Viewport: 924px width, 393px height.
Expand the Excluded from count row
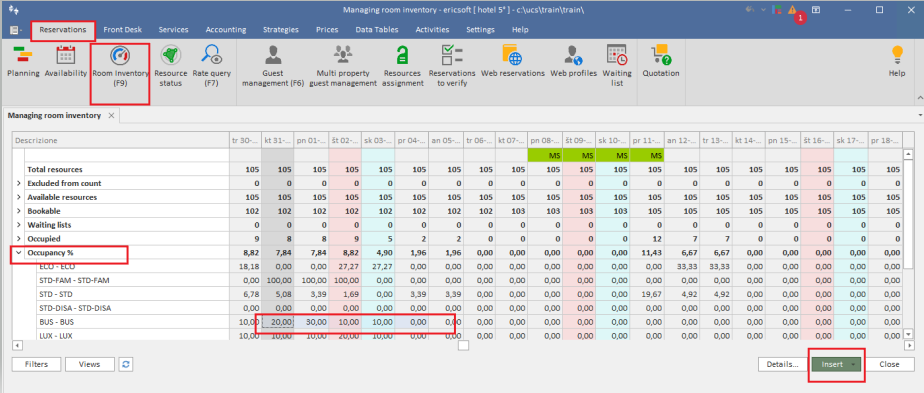pyautogui.click(x=18, y=183)
